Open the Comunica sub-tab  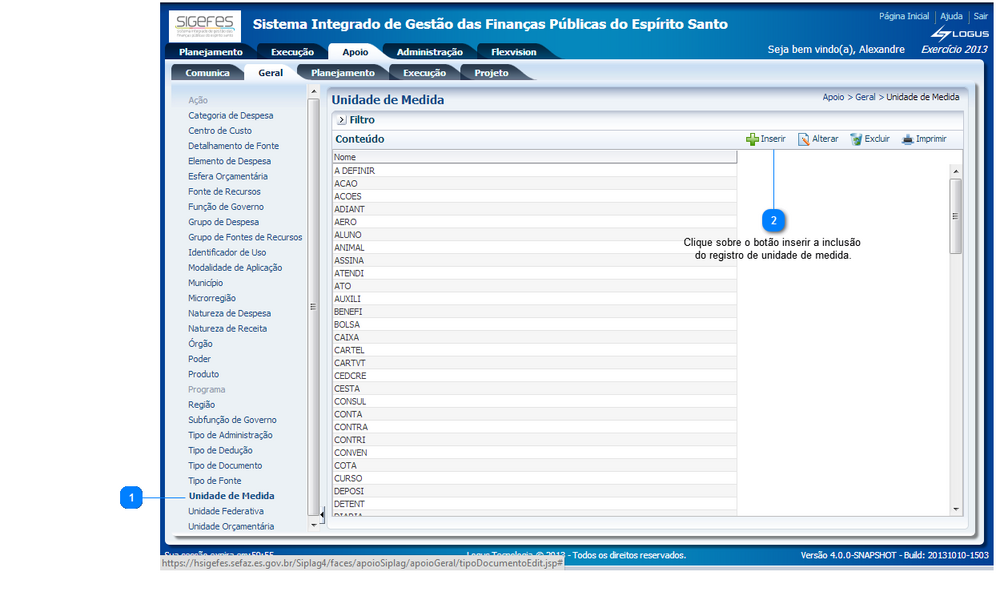tap(207, 73)
